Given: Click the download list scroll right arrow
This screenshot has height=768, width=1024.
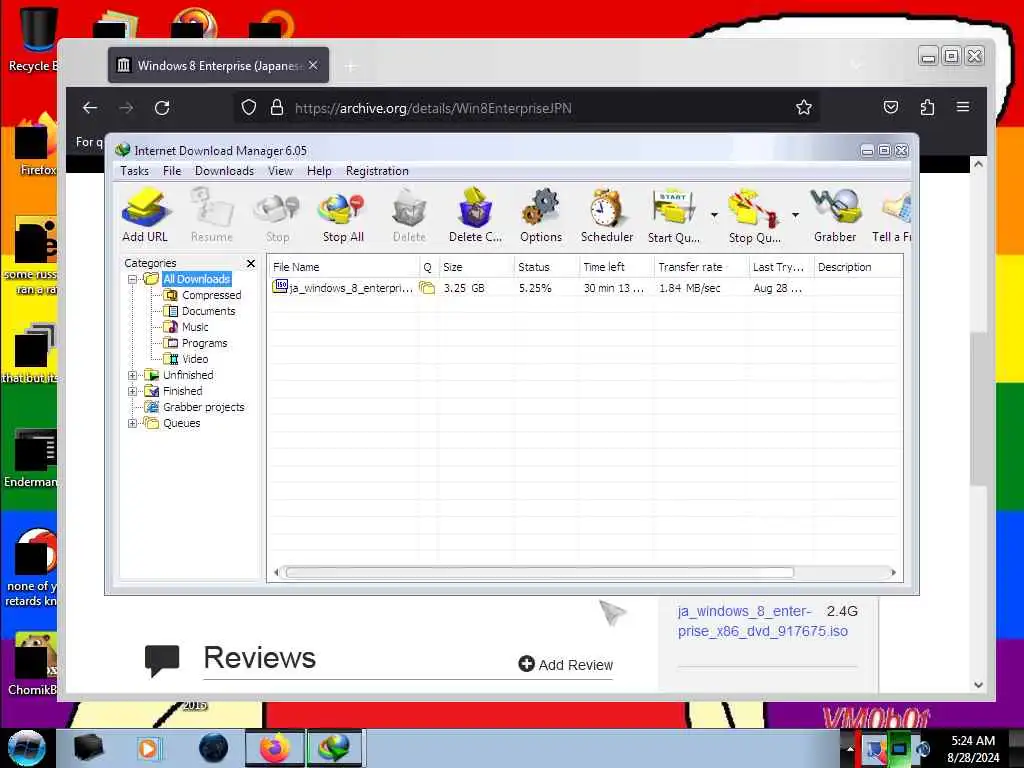Looking at the screenshot, I should pos(893,573).
